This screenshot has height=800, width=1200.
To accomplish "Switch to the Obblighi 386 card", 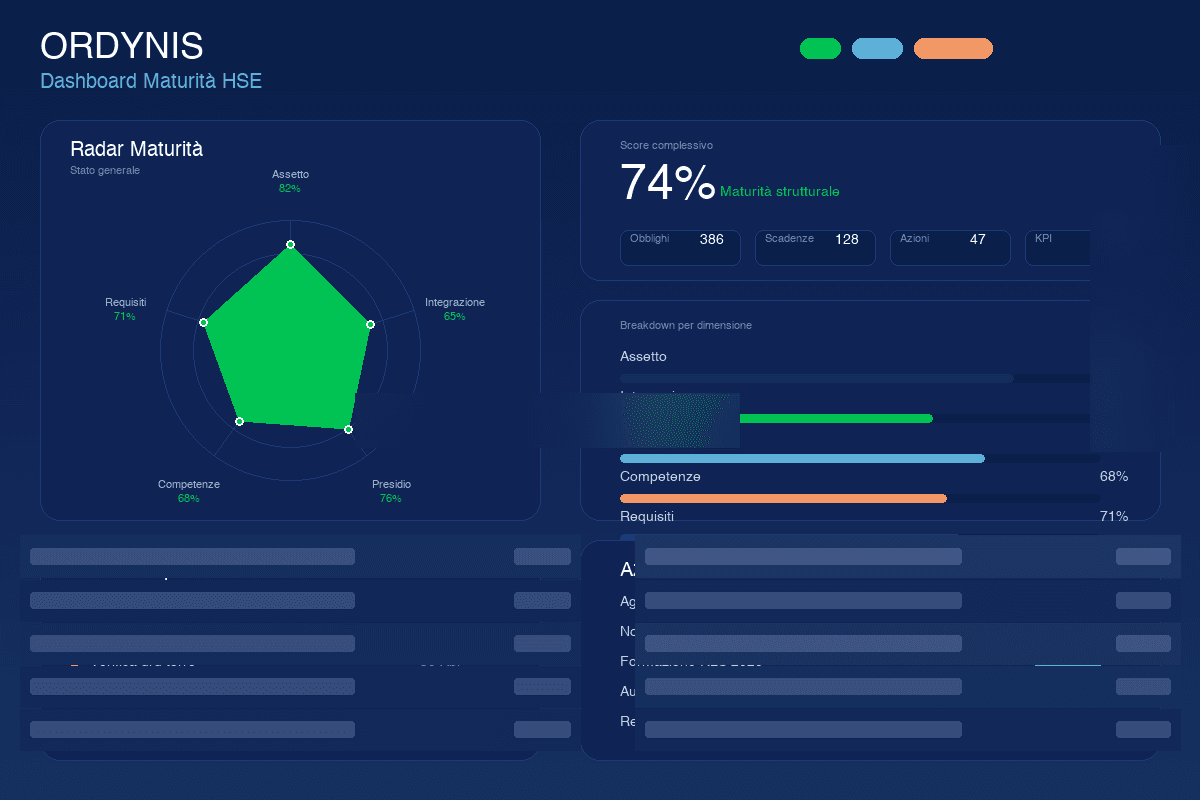I will click(x=680, y=247).
